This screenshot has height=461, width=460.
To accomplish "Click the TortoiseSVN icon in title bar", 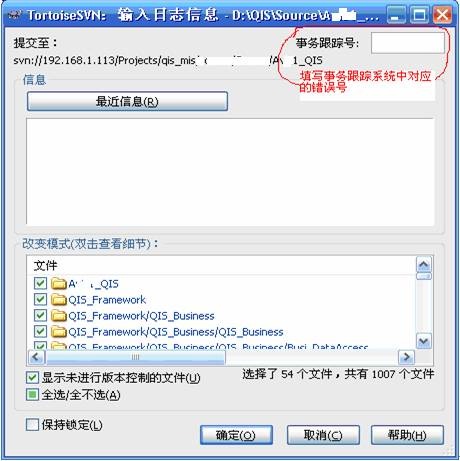I will click(14, 15).
